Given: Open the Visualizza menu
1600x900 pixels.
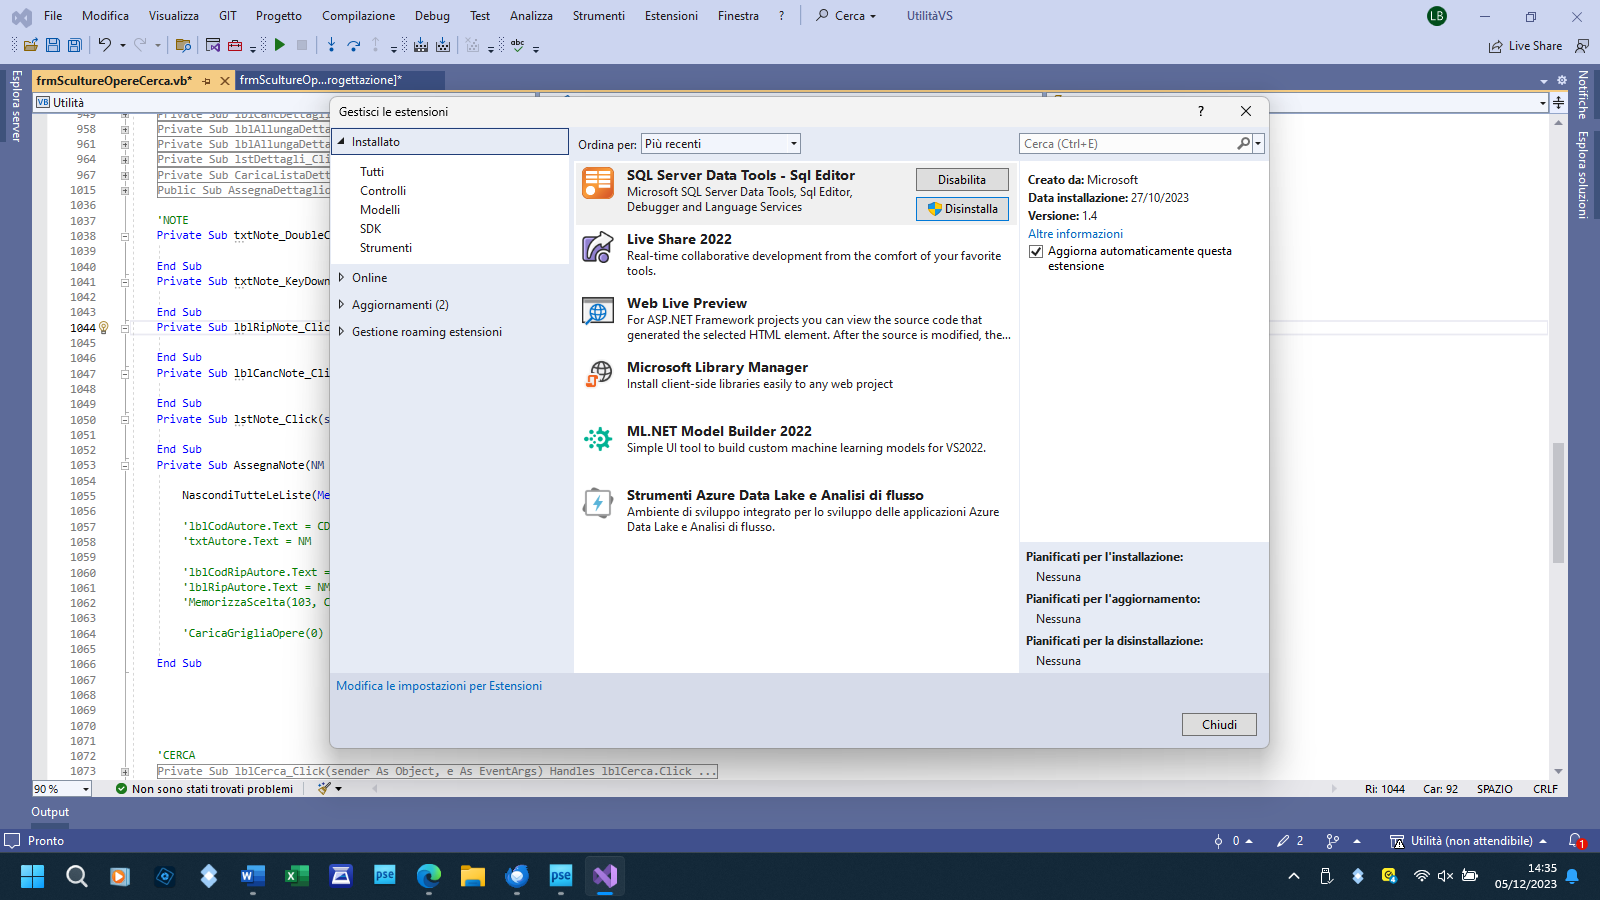Looking at the screenshot, I should tap(174, 16).
